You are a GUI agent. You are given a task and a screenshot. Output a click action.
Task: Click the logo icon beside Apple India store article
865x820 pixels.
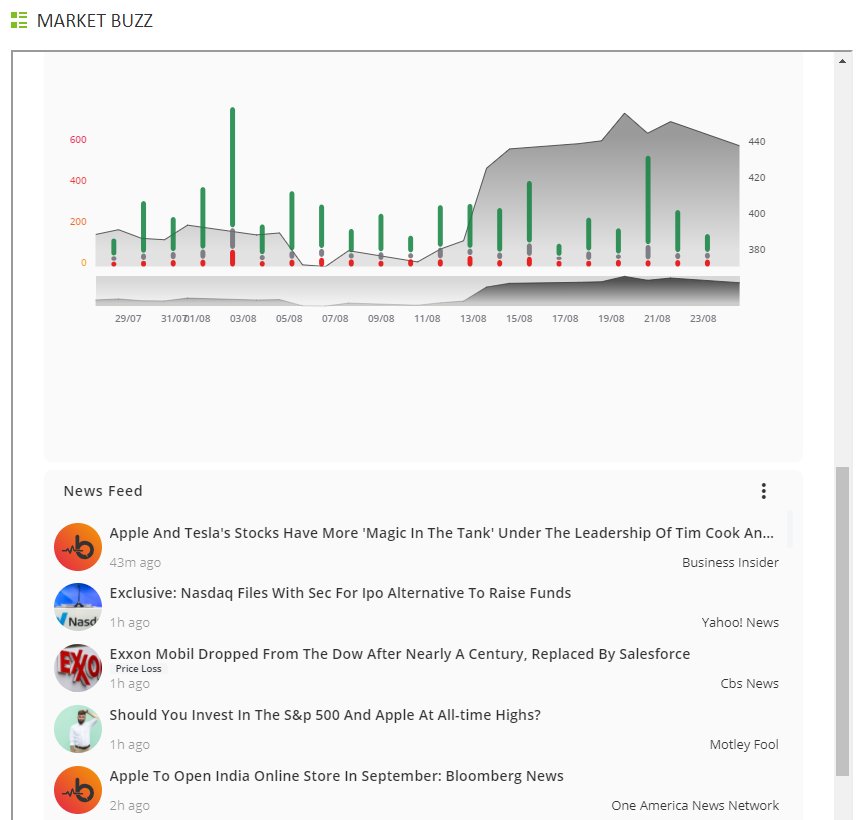tap(78, 790)
